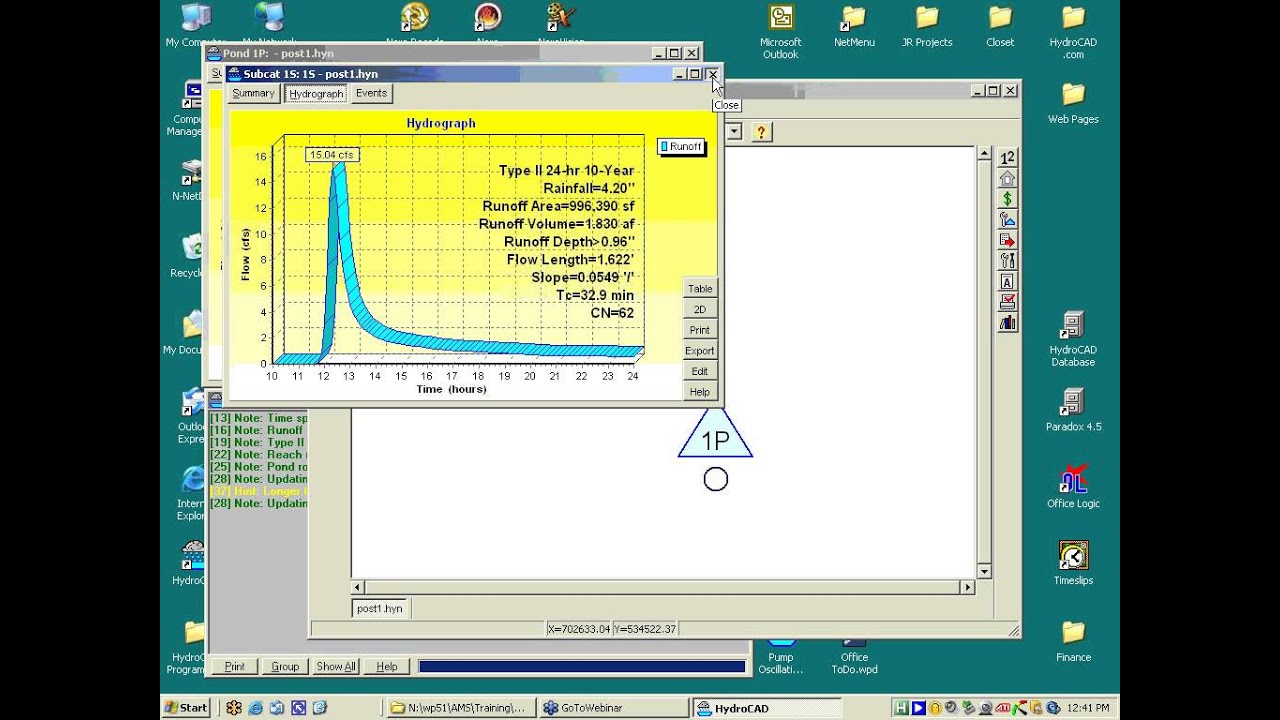
Task: Click horizontal scrollbar right arrow in routing diagram
Action: click(967, 587)
